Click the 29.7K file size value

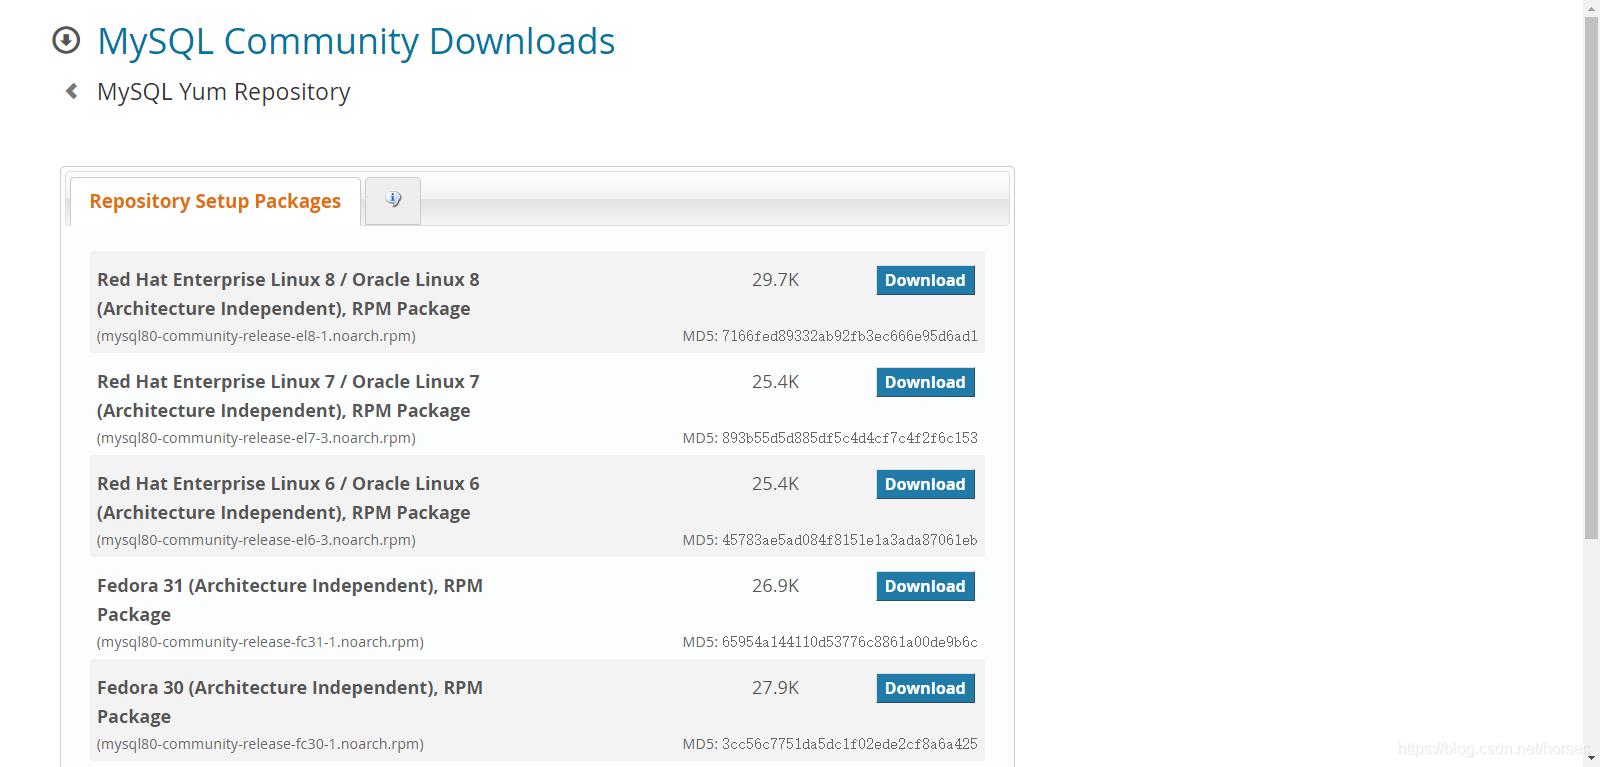pyautogui.click(x=775, y=280)
